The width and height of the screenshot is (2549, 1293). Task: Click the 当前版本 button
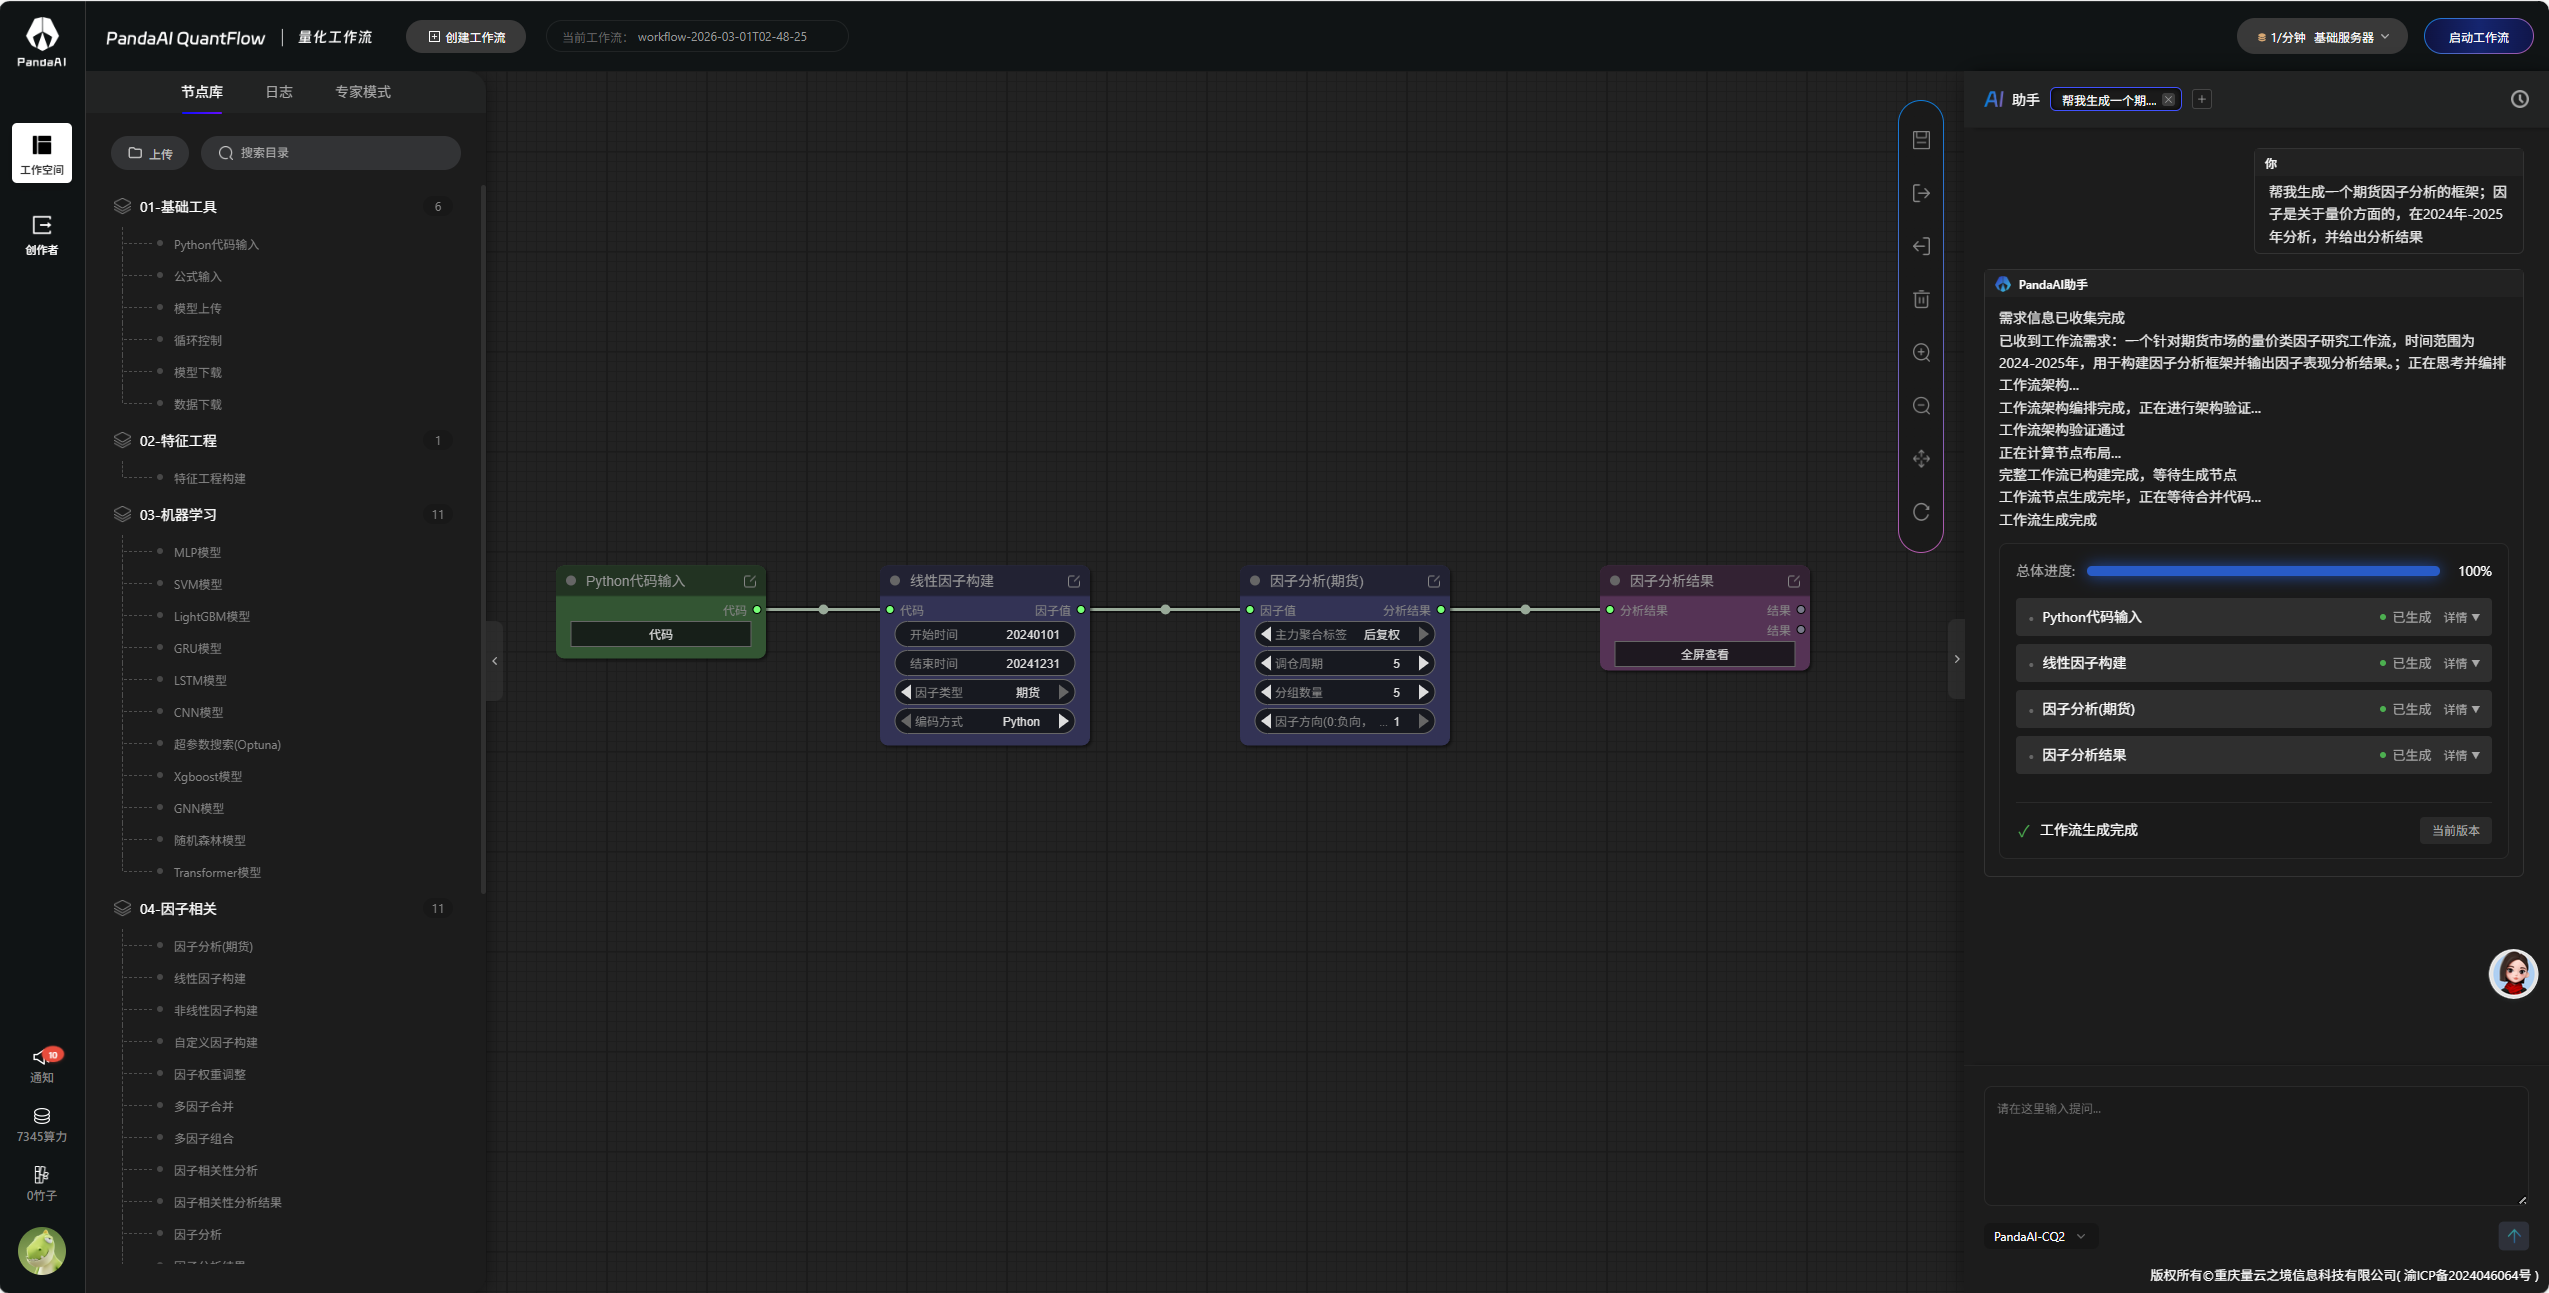pos(2455,830)
